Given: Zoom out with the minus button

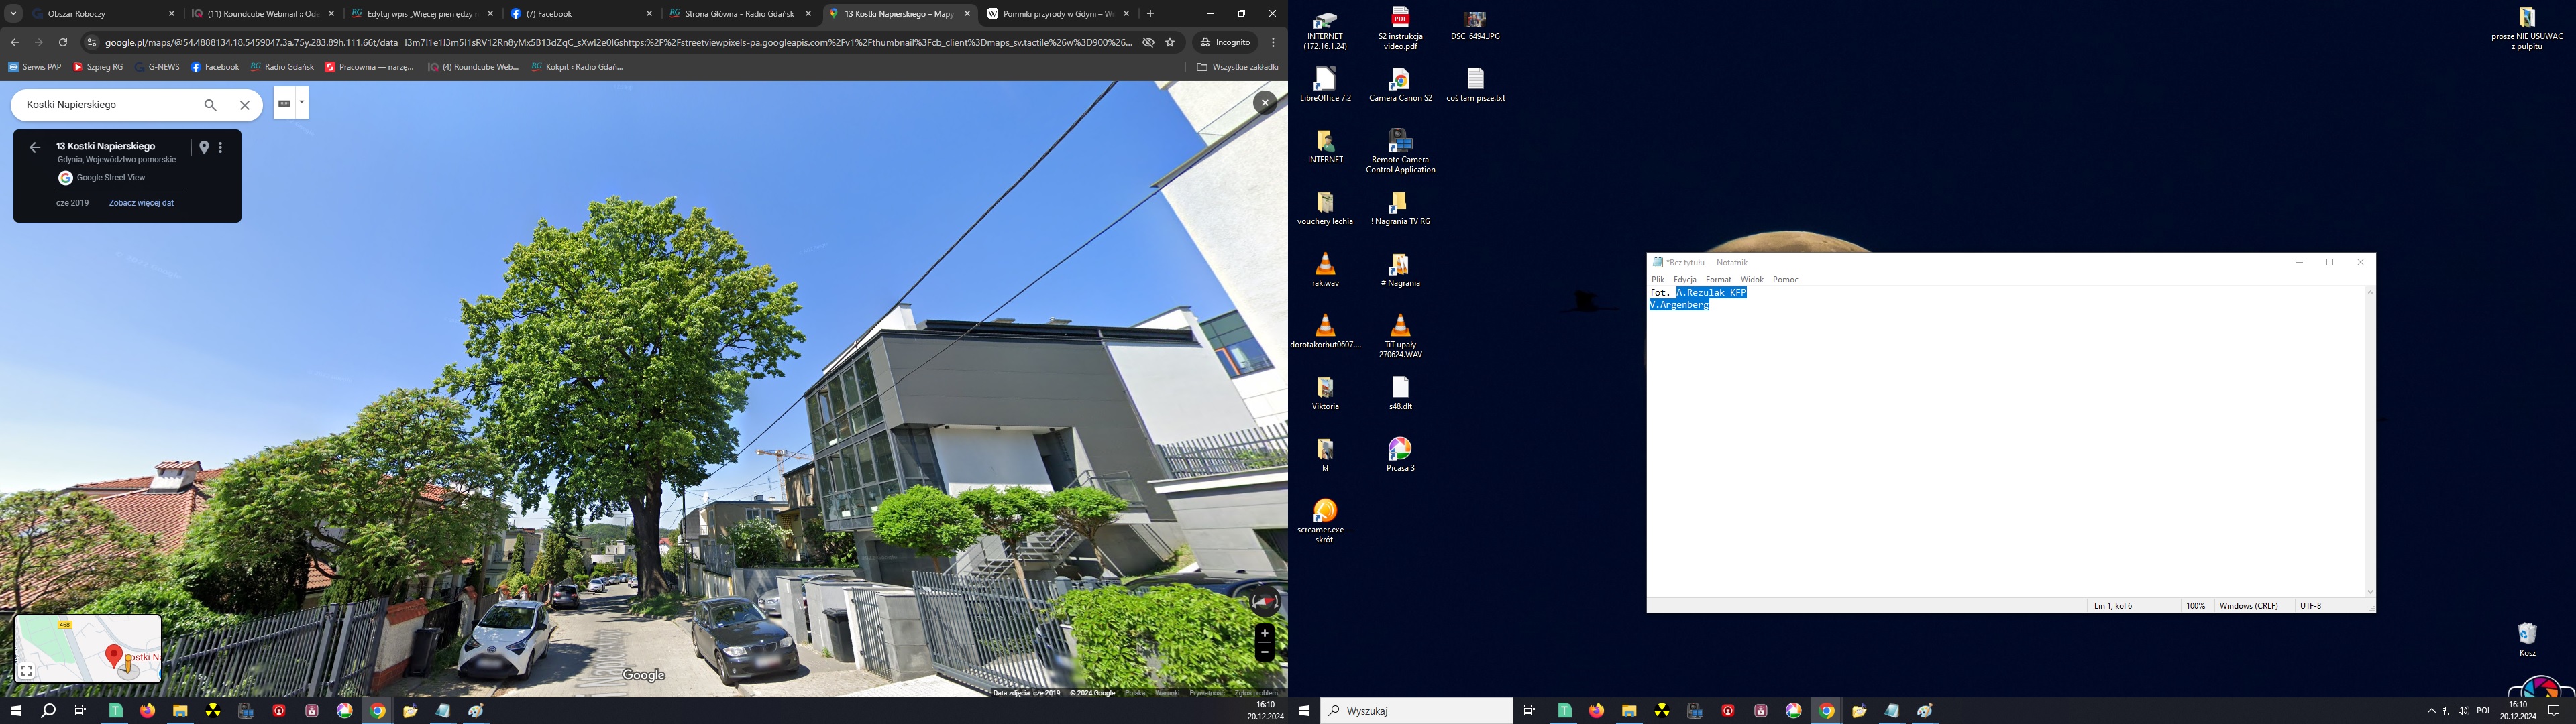Looking at the screenshot, I should coord(1264,652).
